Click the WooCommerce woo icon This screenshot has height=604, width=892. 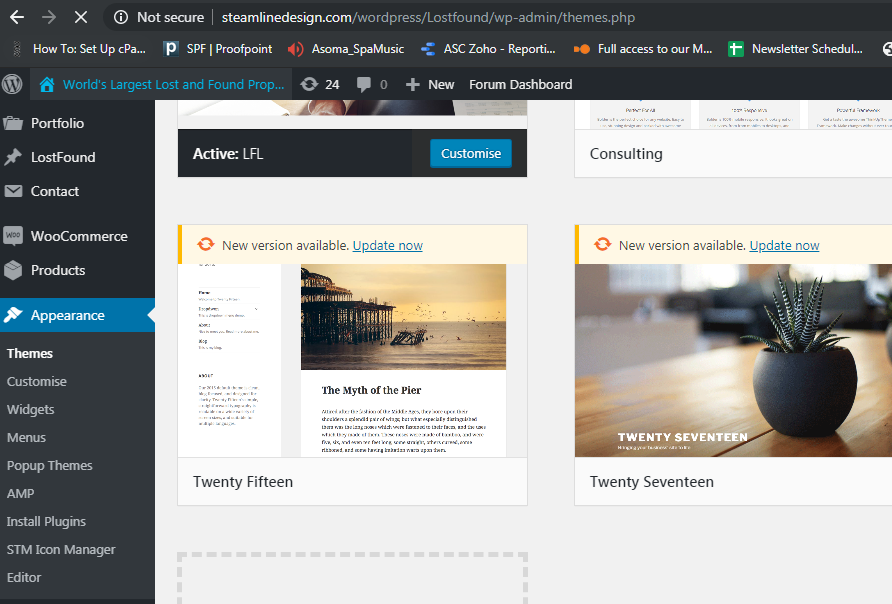[x=13, y=235]
